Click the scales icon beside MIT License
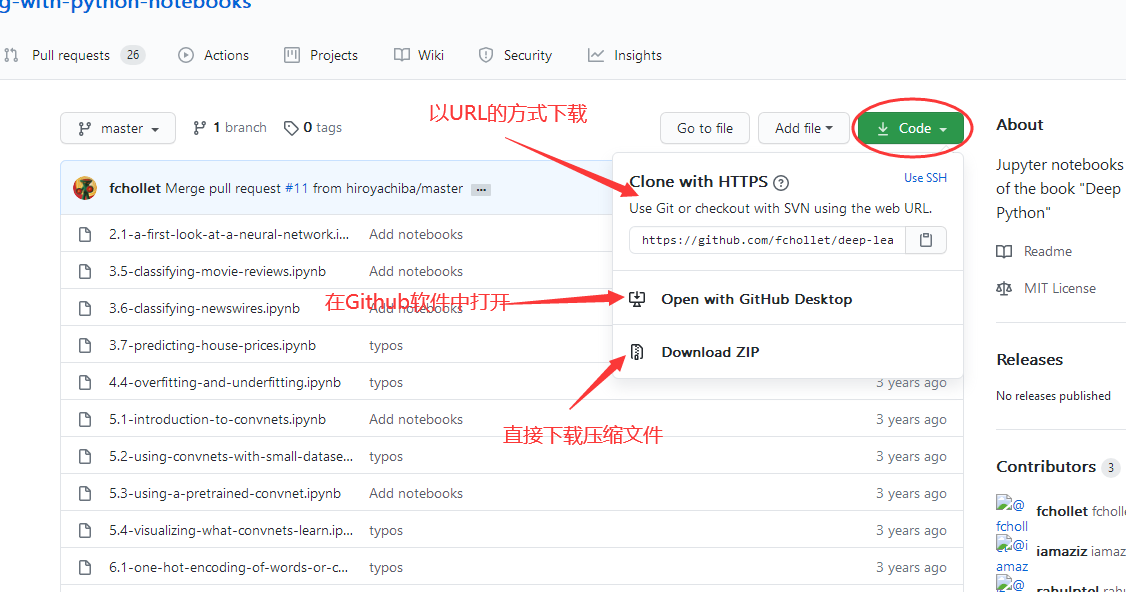Screen dimensions: 1126x592 1004,288
